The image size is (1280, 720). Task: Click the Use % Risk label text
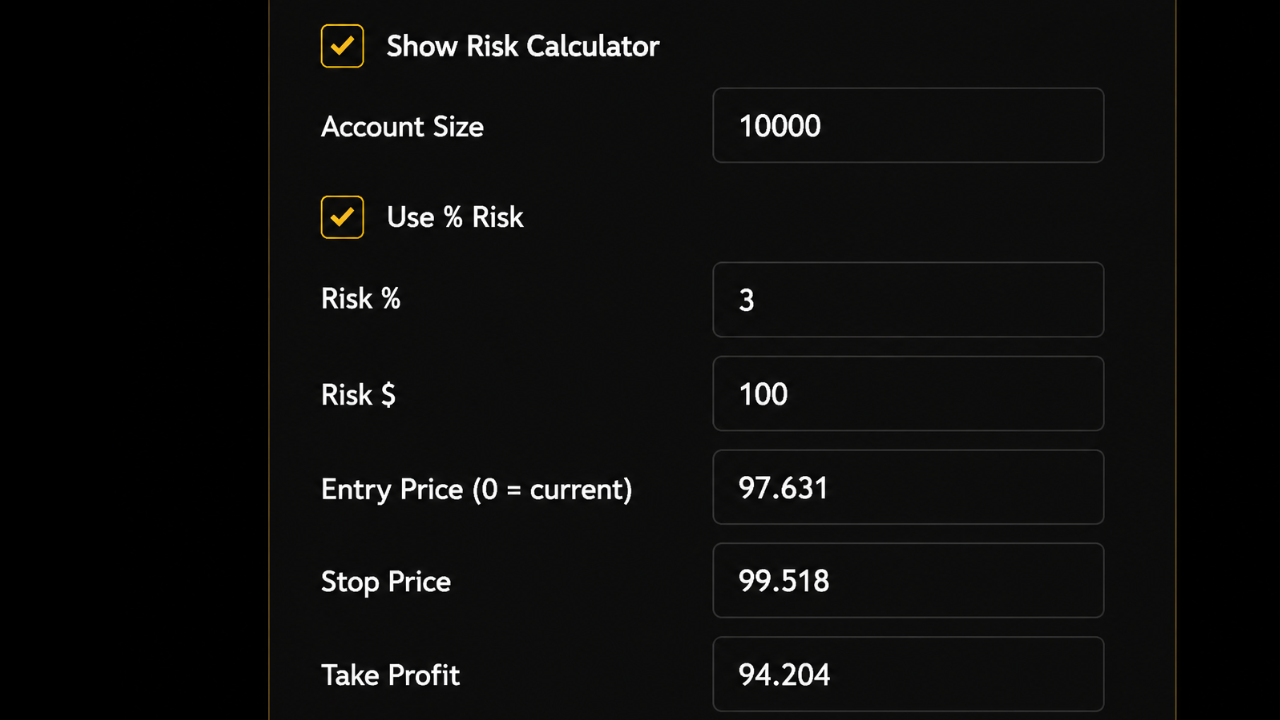(455, 217)
